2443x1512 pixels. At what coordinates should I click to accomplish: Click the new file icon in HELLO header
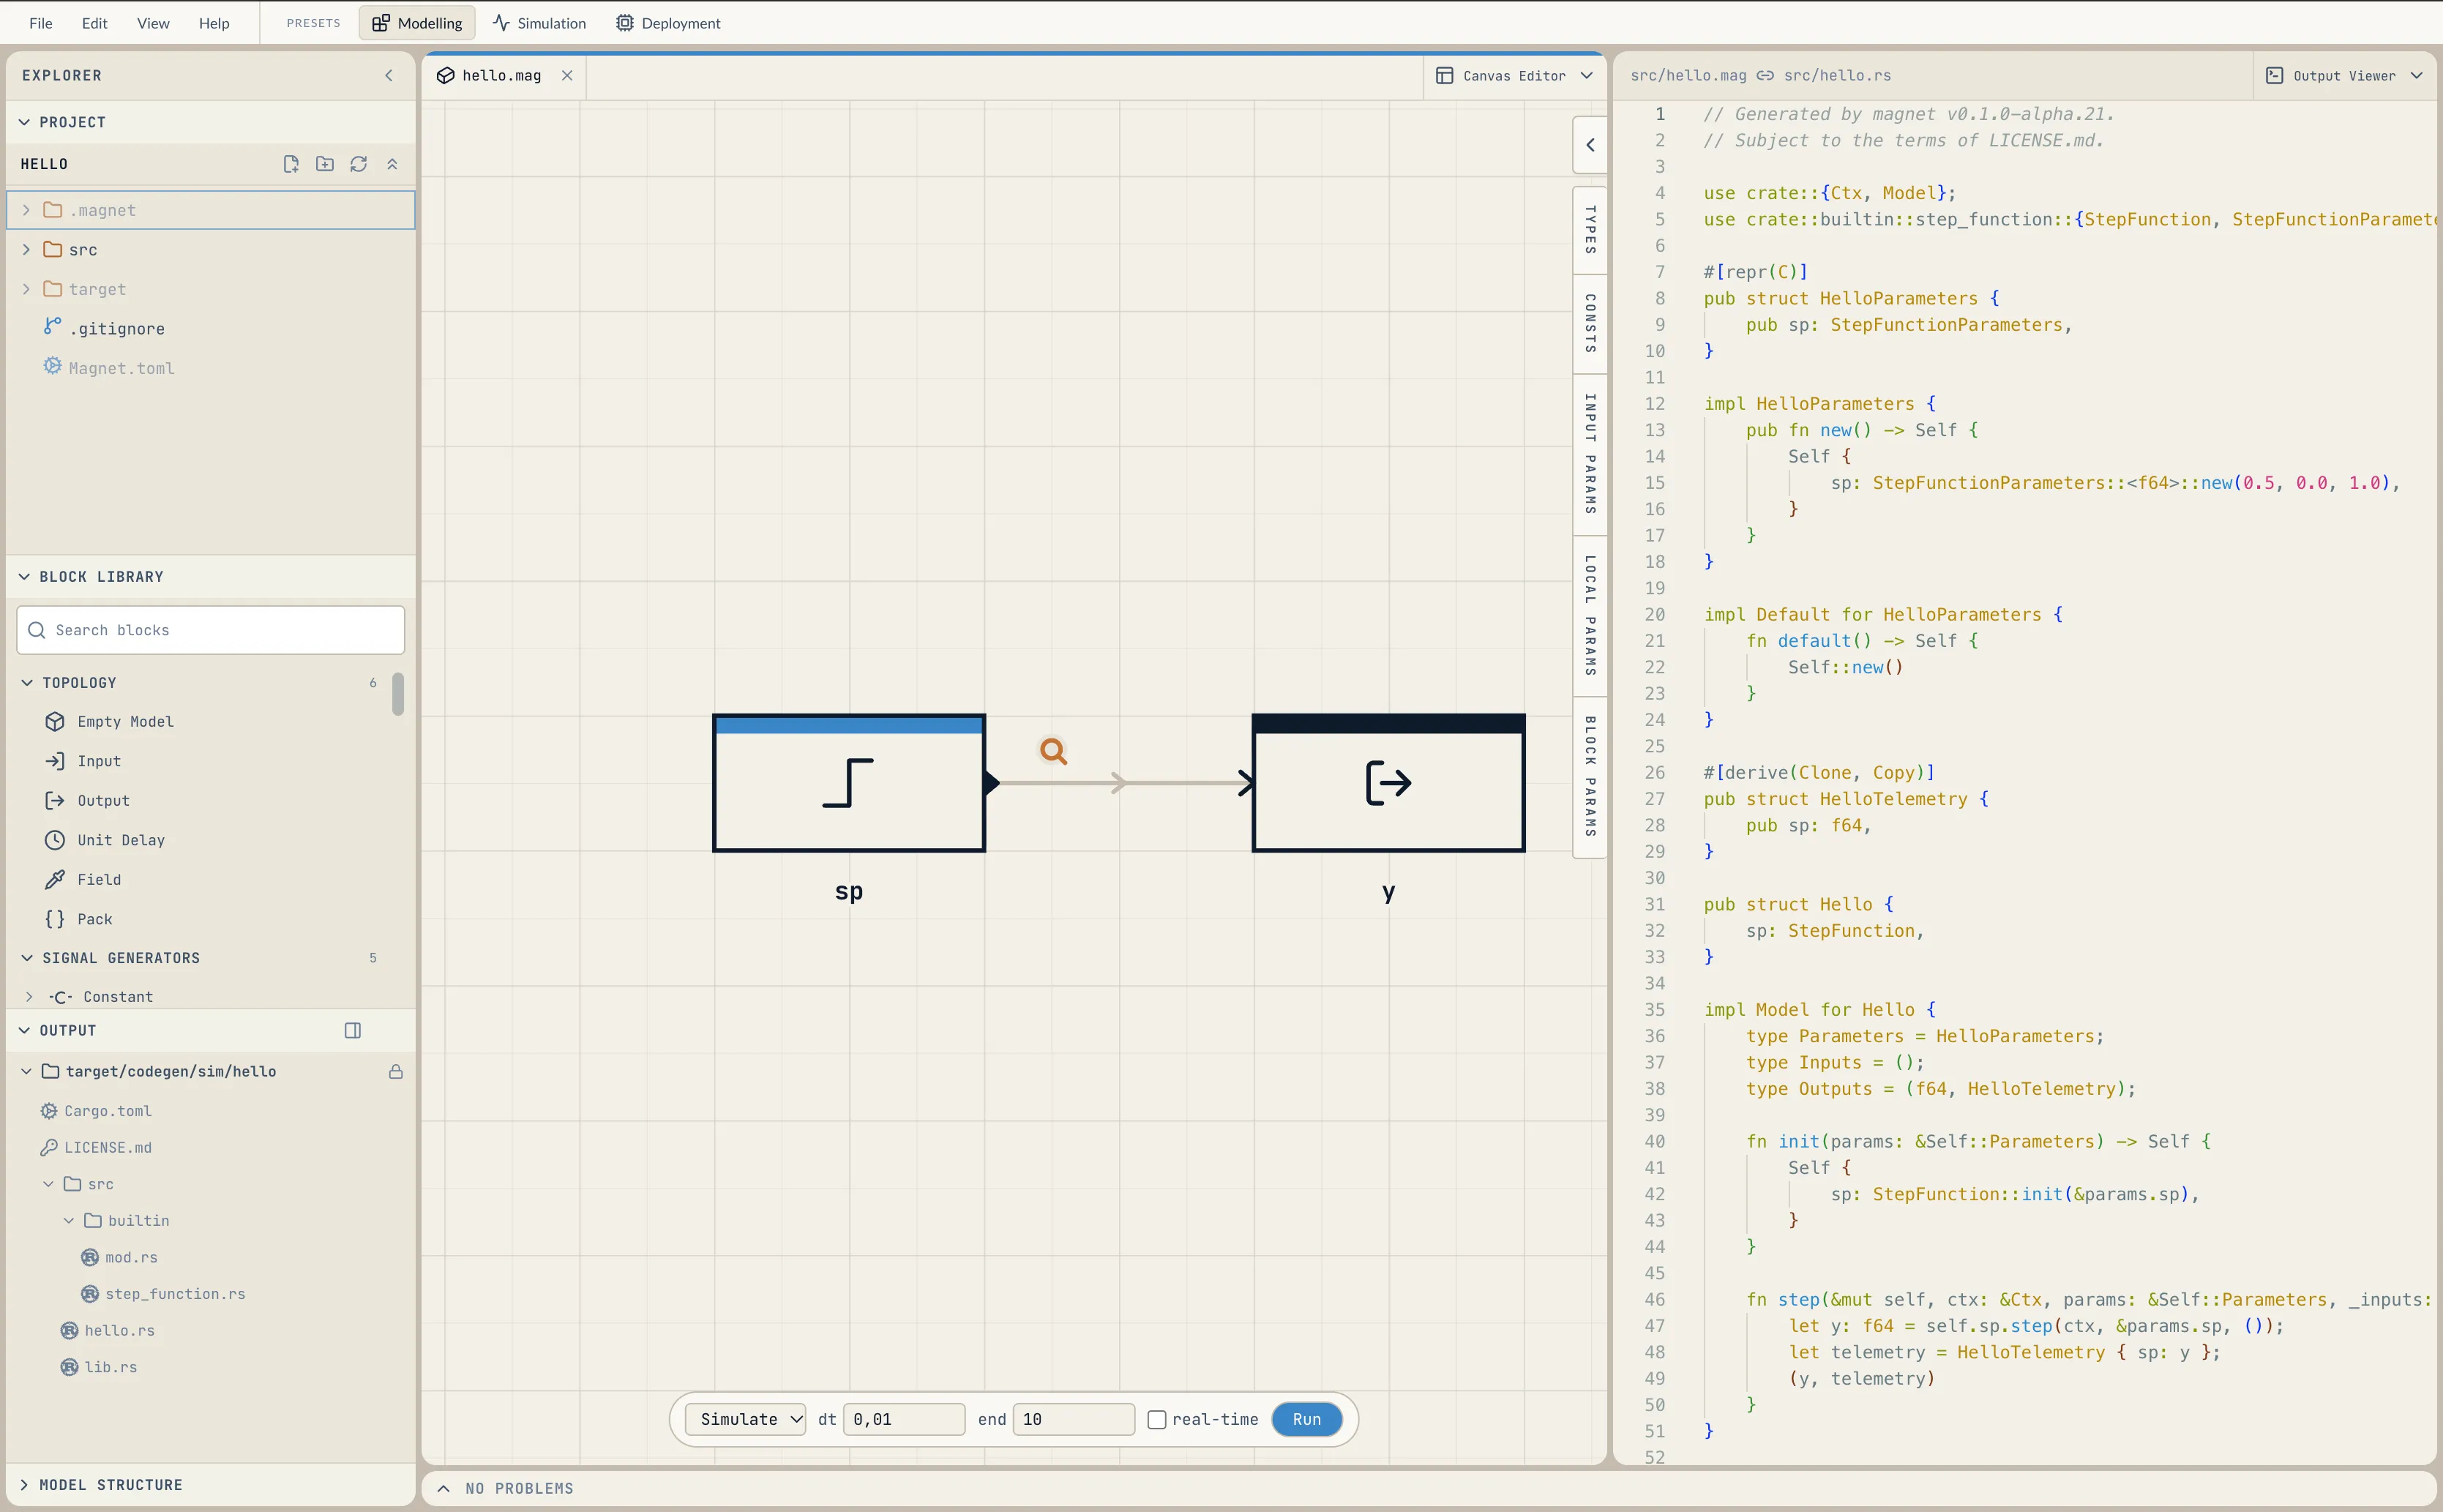(291, 164)
